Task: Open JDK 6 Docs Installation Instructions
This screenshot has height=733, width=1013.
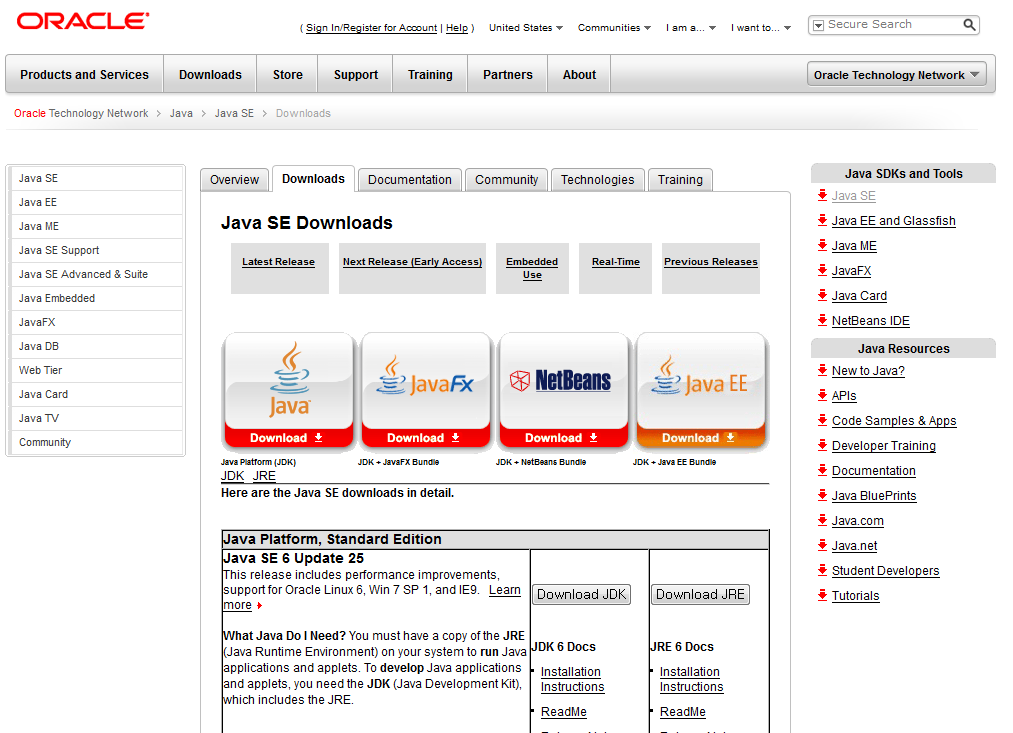Action: tap(572, 679)
